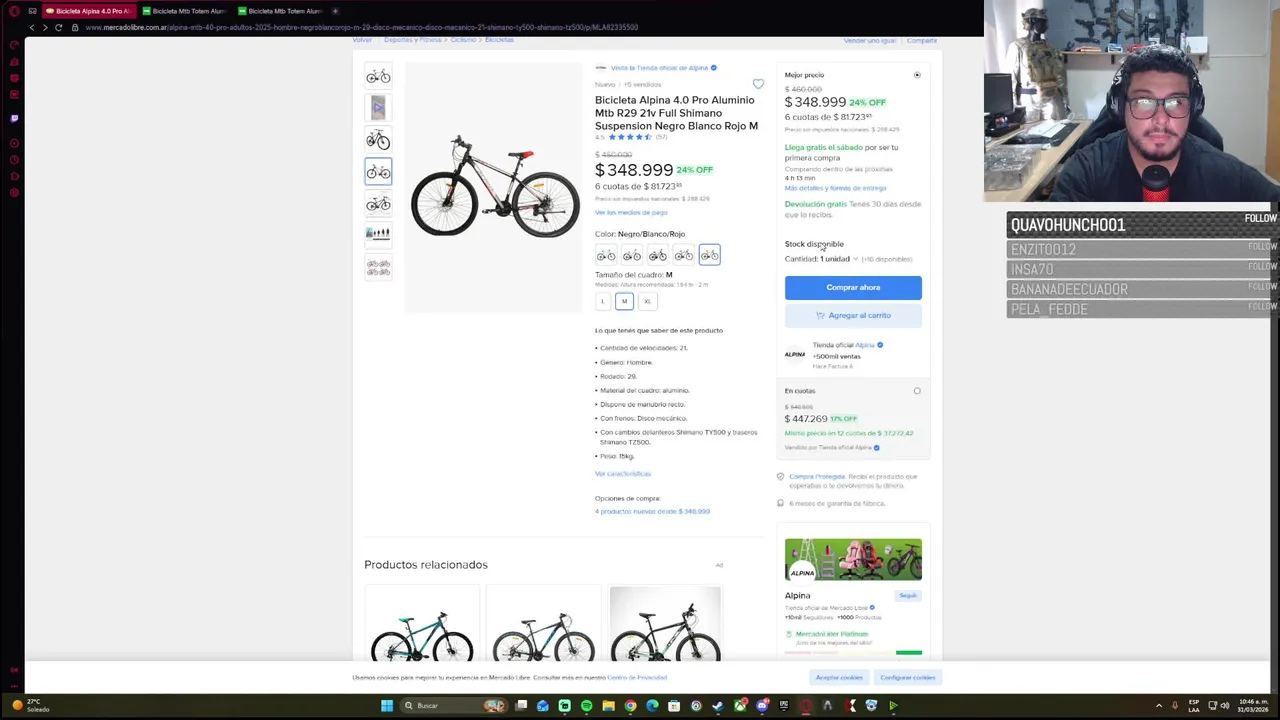Open Epic Games launcher from the taskbar

point(784,706)
